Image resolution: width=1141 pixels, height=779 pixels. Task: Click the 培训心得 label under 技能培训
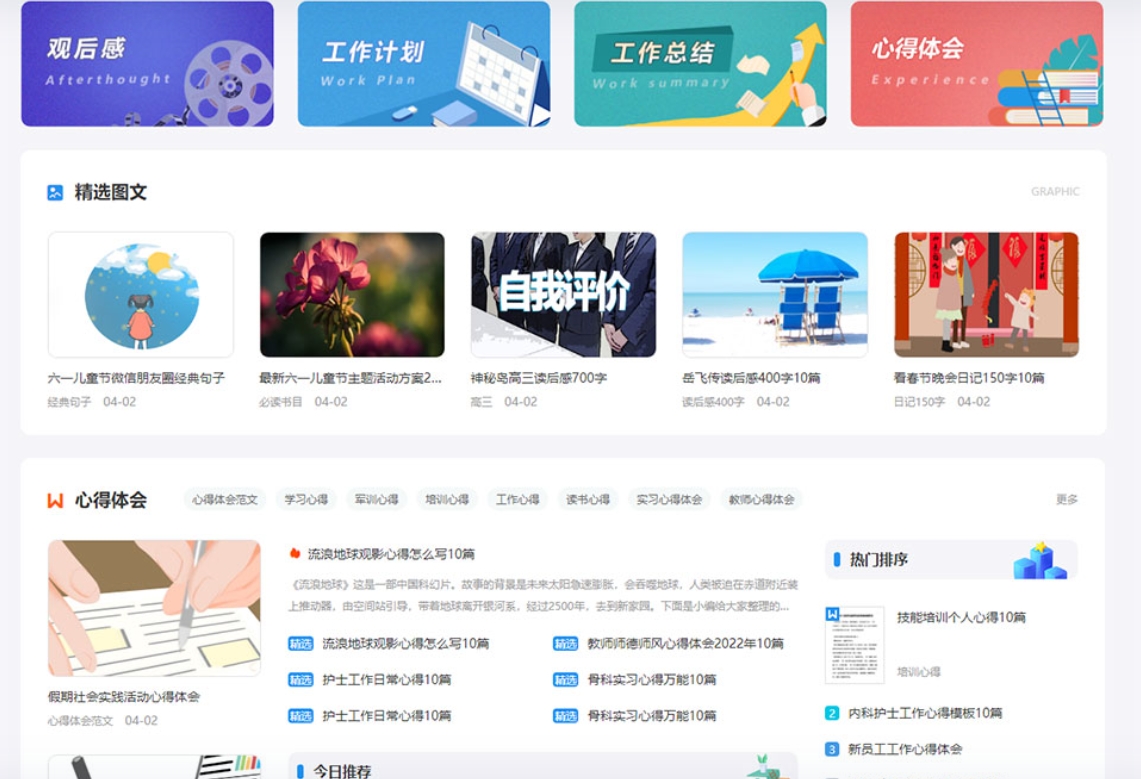pyautogui.click(x=919, y=672)
